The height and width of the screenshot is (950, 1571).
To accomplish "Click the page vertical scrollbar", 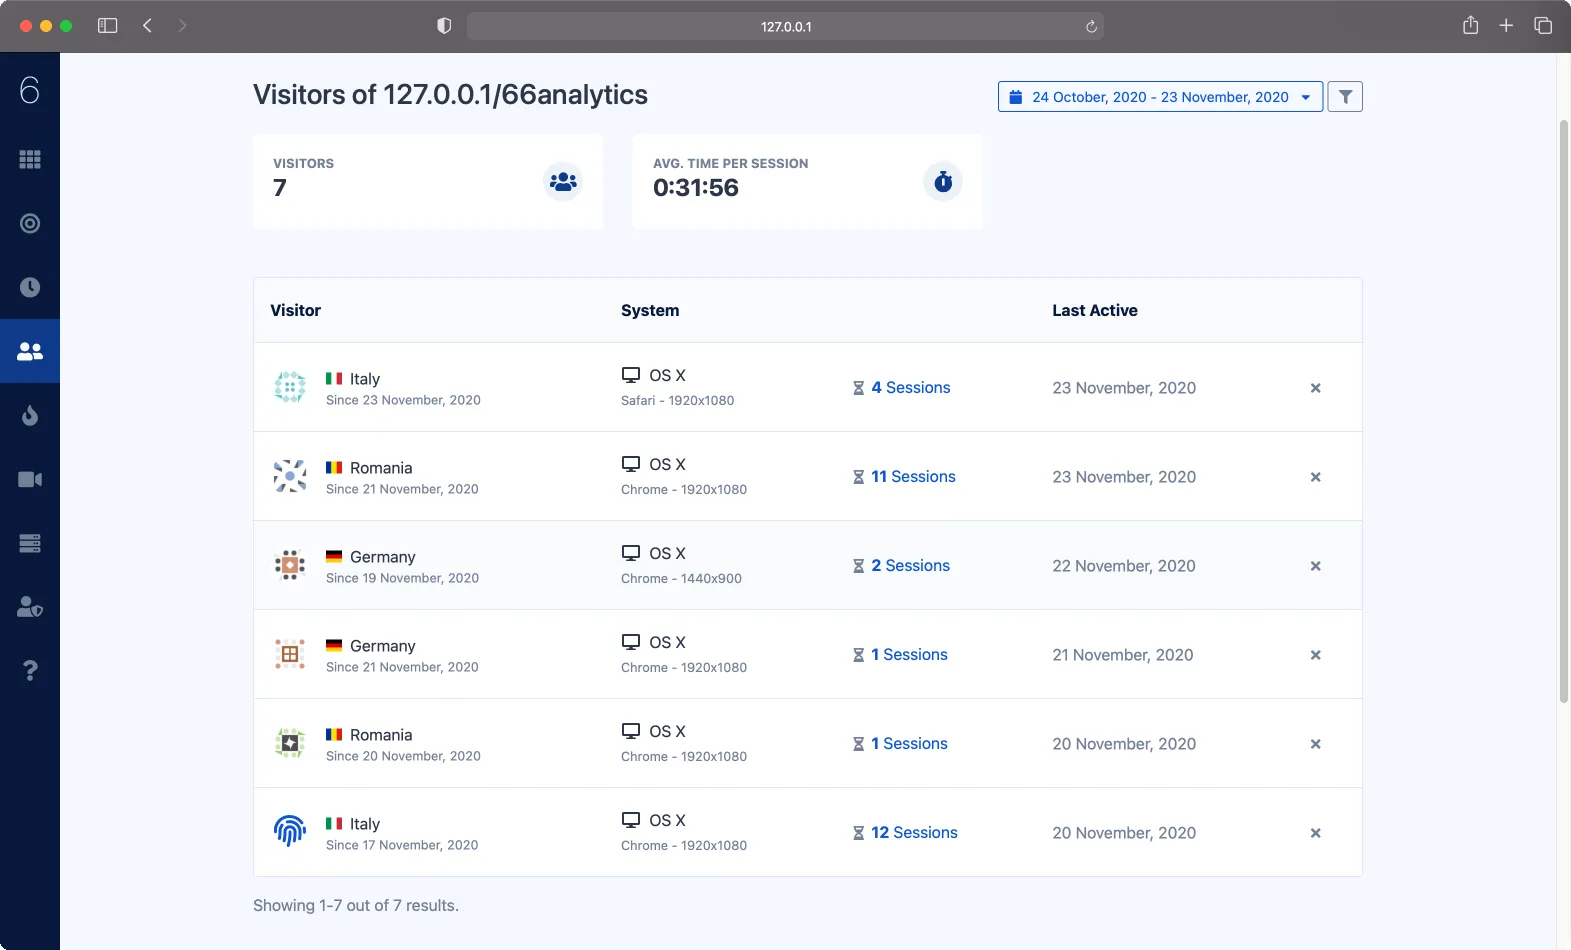I will click(1564, 410).
